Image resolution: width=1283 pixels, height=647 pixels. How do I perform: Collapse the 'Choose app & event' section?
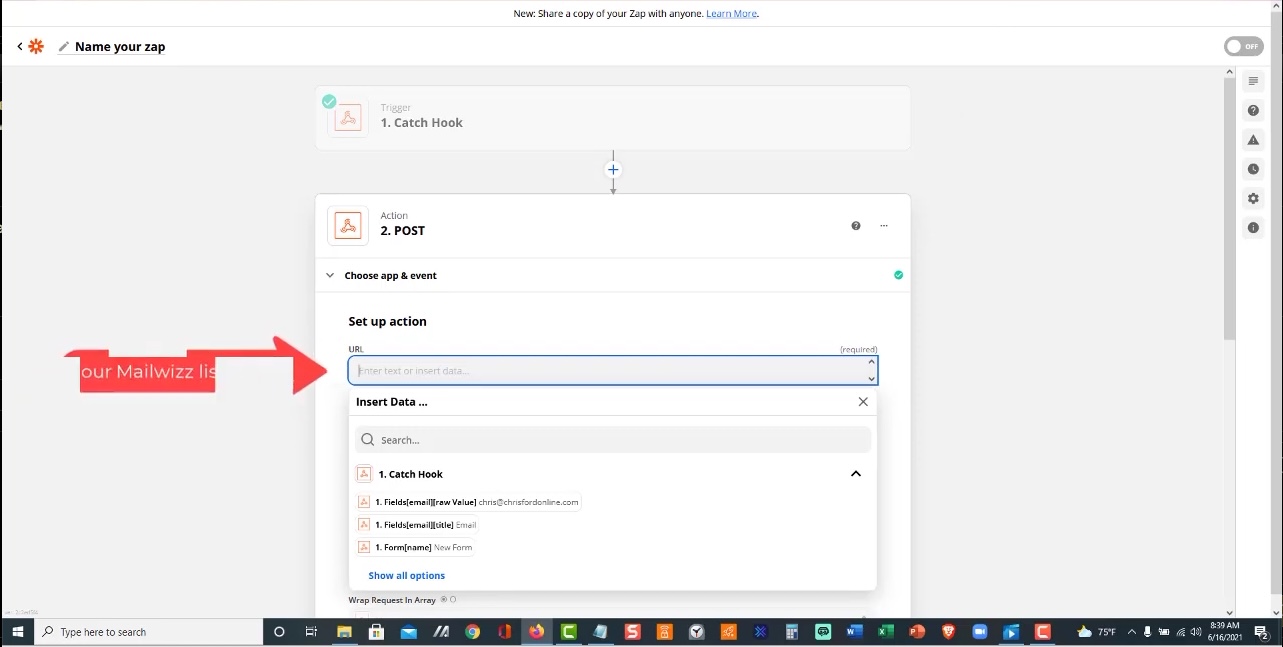(330, 275)
